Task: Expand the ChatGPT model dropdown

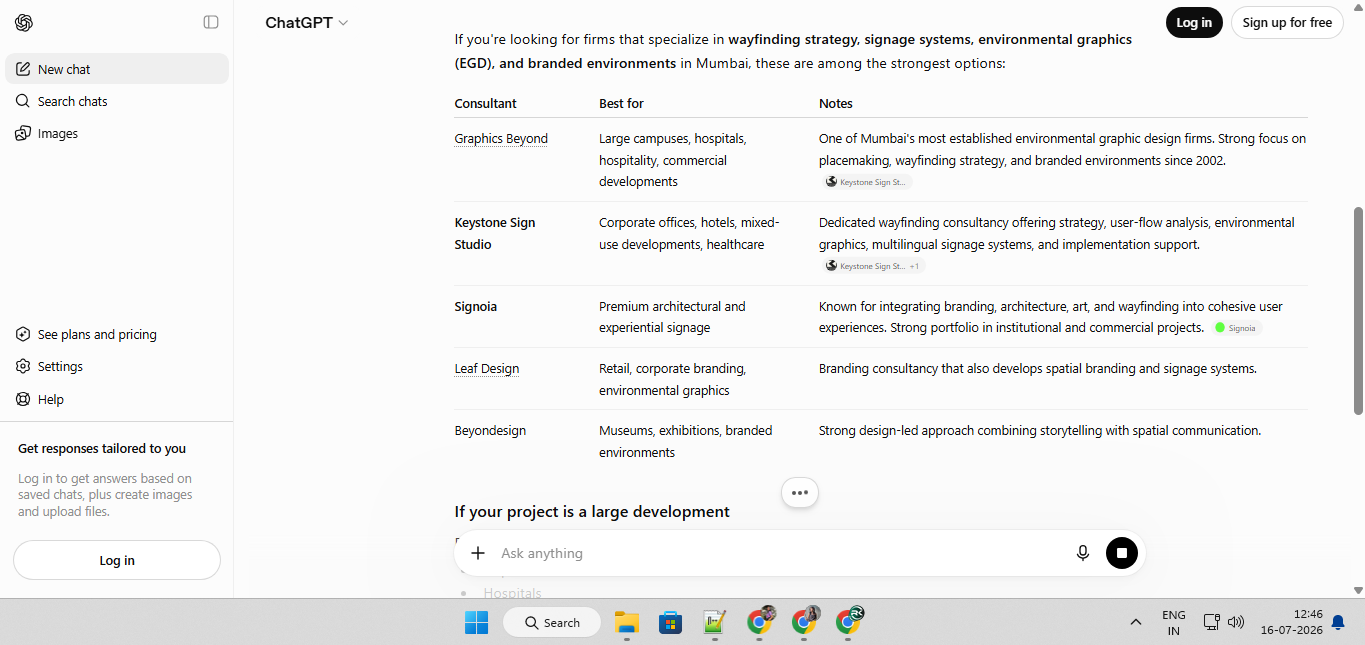Action: [306, 22]
